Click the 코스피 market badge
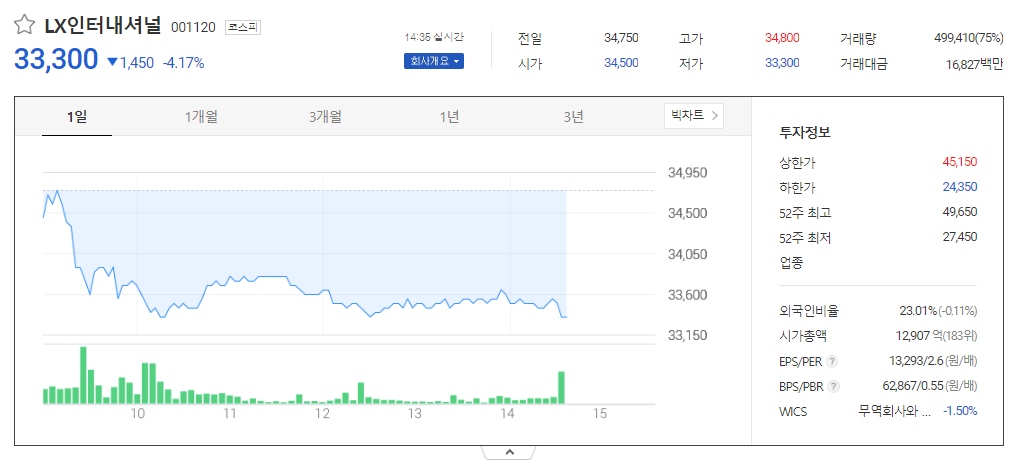 coord(243,27)
